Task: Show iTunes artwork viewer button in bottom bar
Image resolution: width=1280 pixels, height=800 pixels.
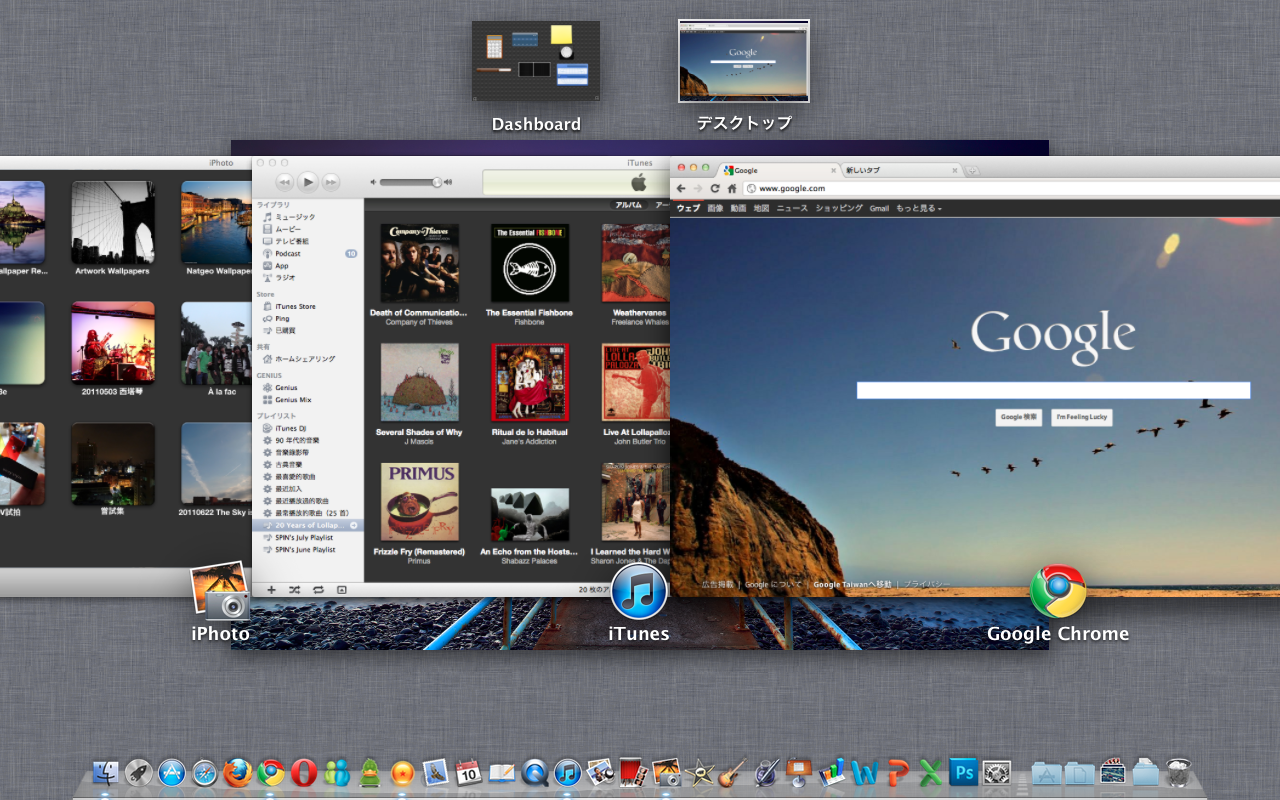Action: click(x=341, y=590)
